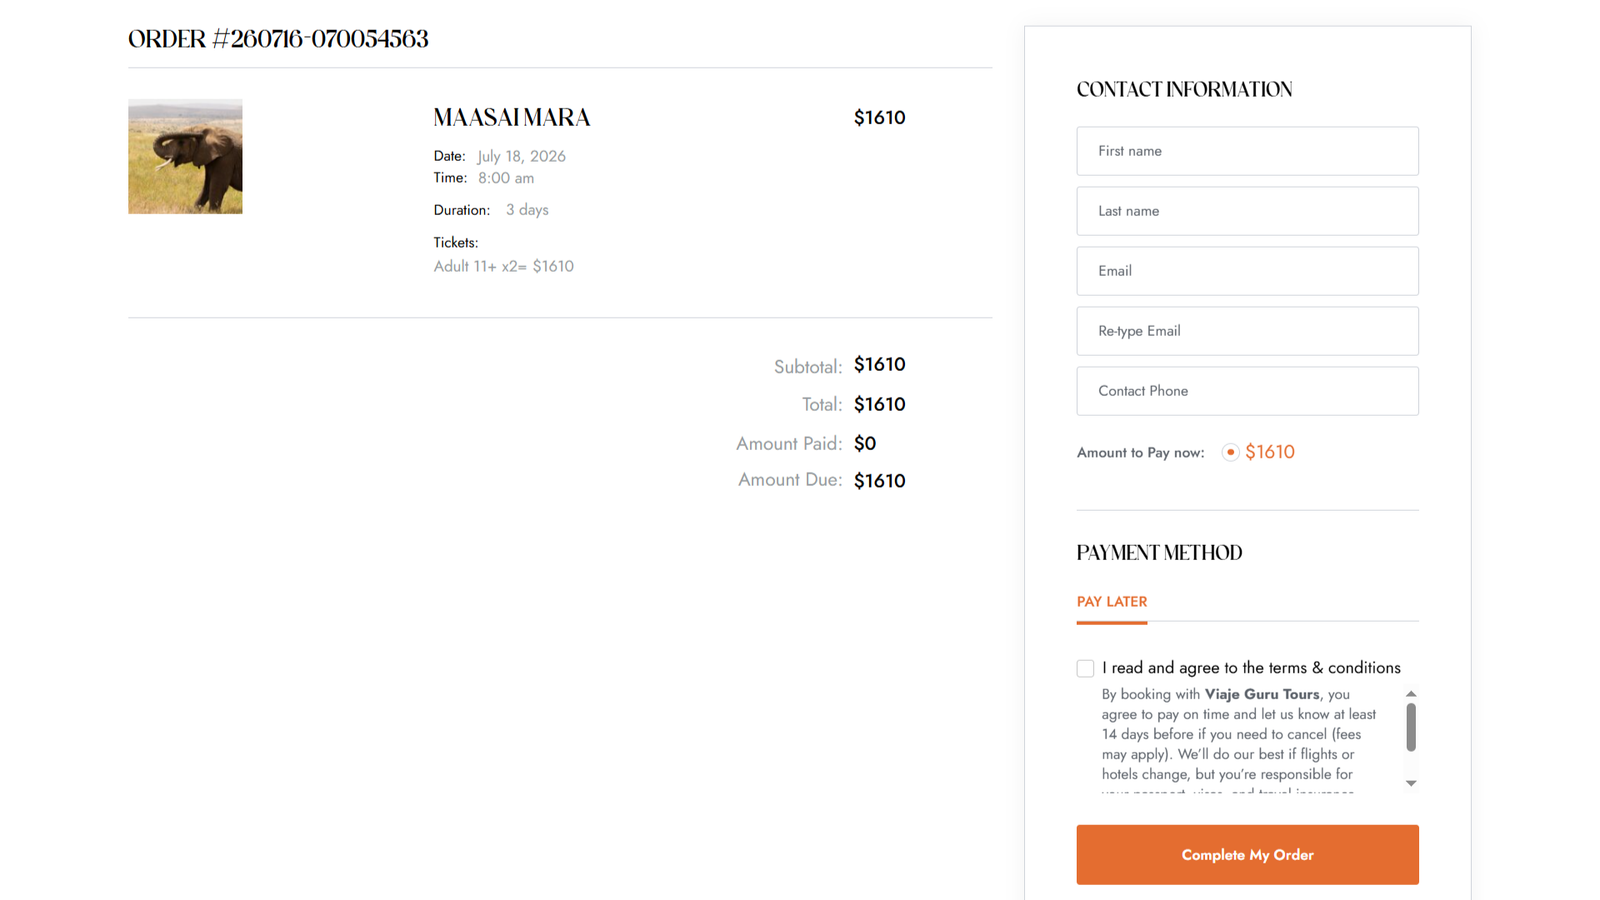Check the terms & conditions agreement box
Screen dimensions: 1600x900
[x=1085, y=668]
